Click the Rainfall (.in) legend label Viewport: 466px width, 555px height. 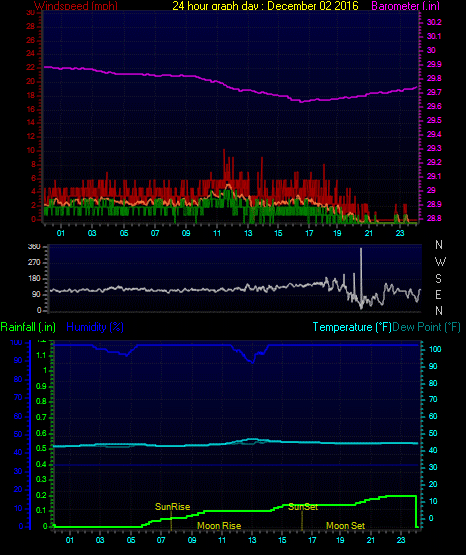pos(28,327)
